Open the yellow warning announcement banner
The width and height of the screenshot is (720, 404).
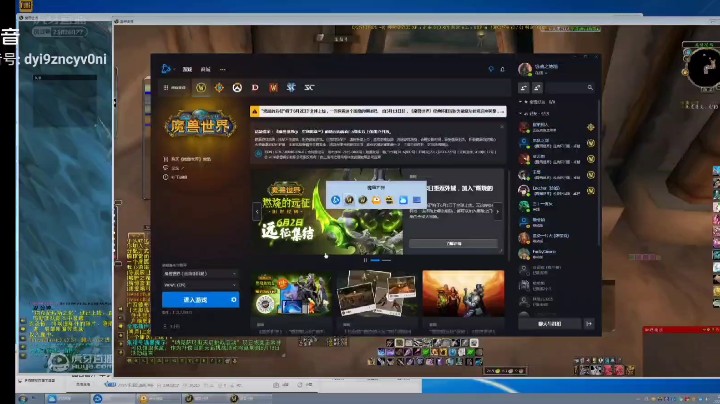pos(378,111)
